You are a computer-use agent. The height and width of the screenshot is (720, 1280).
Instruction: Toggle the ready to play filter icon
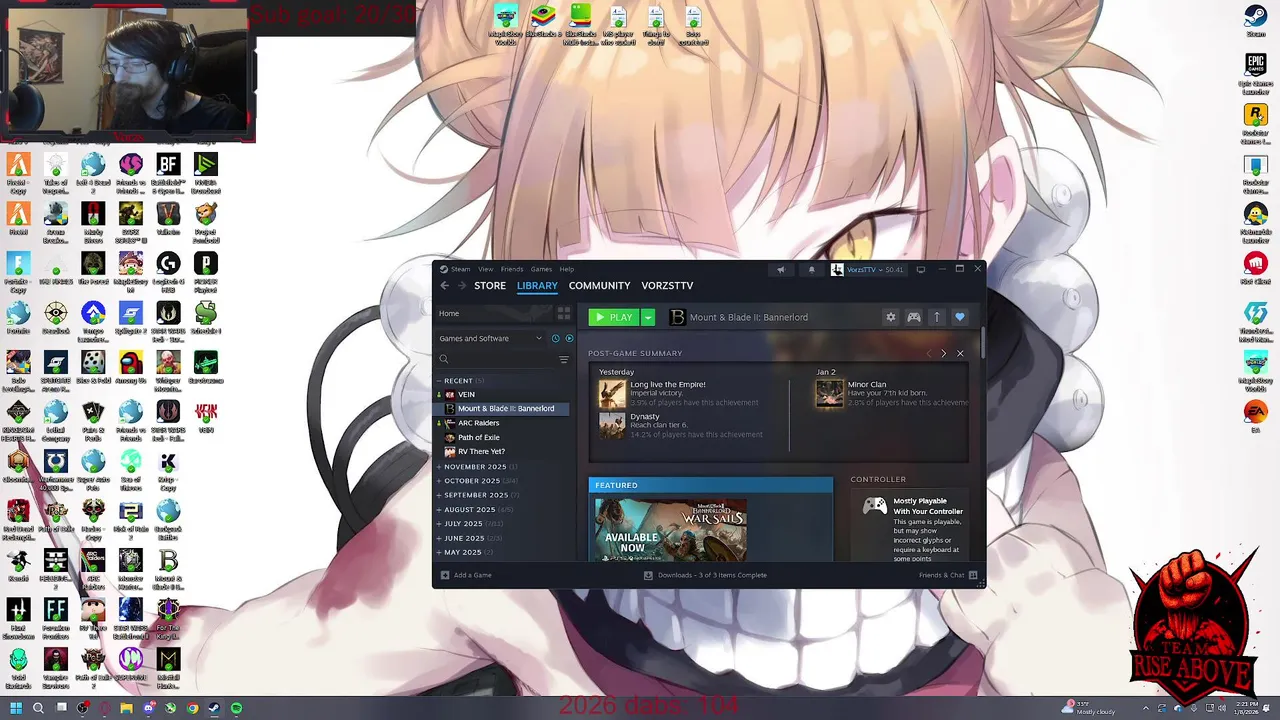(569, 338)
